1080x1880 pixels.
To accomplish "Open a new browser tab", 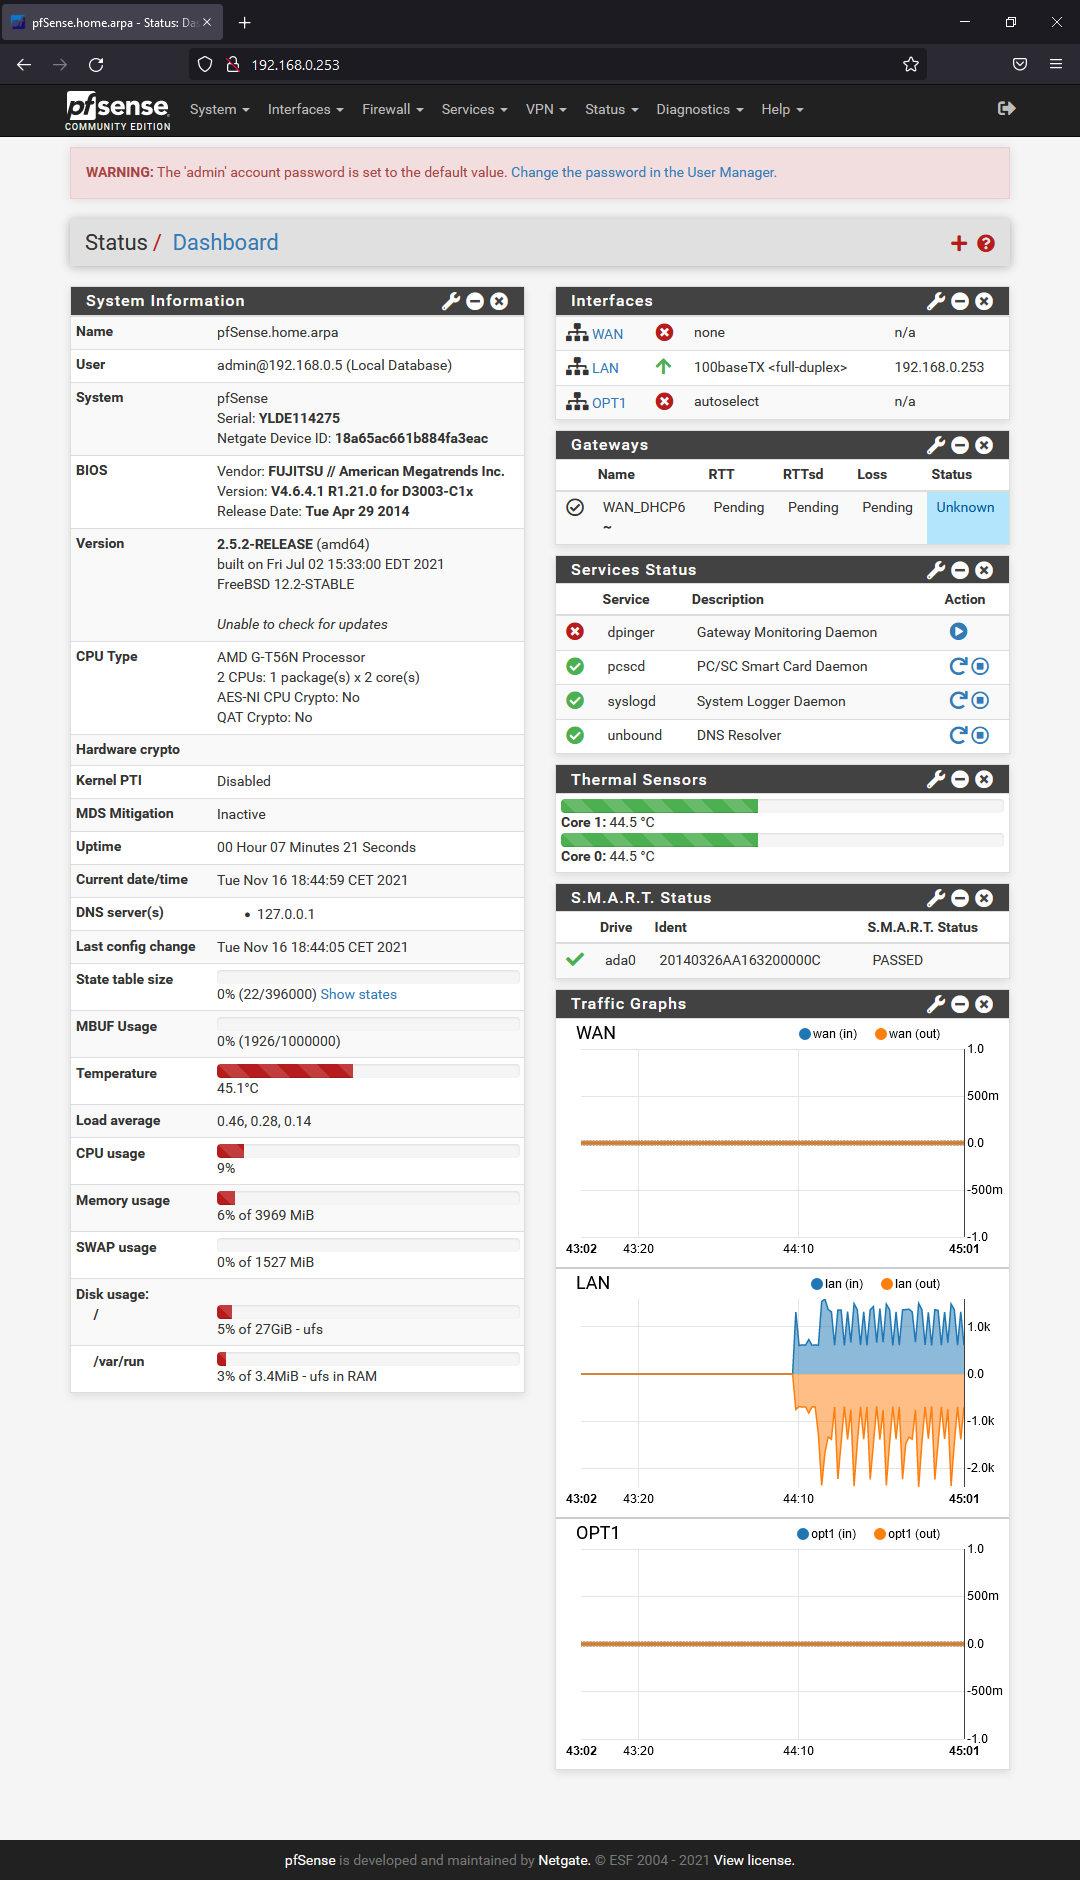I will point(244,22).
